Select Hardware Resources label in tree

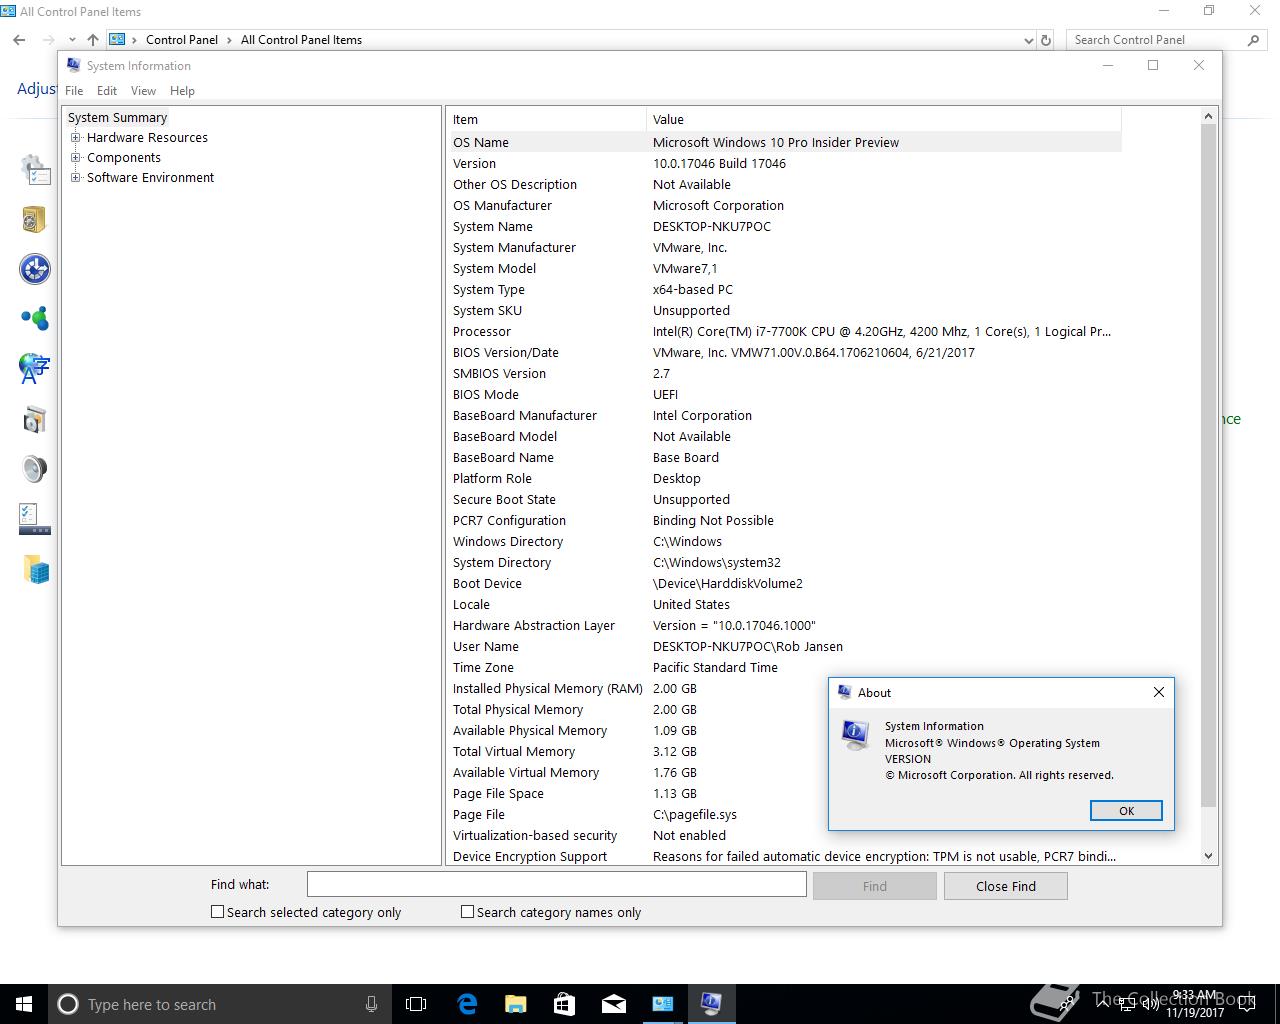[x=147, y=138]
